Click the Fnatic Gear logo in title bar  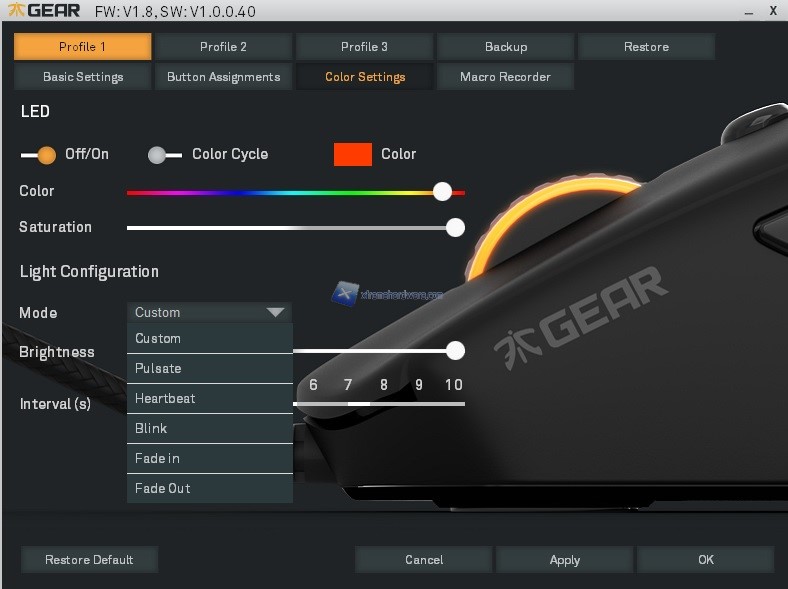click(x=45, y=11)
